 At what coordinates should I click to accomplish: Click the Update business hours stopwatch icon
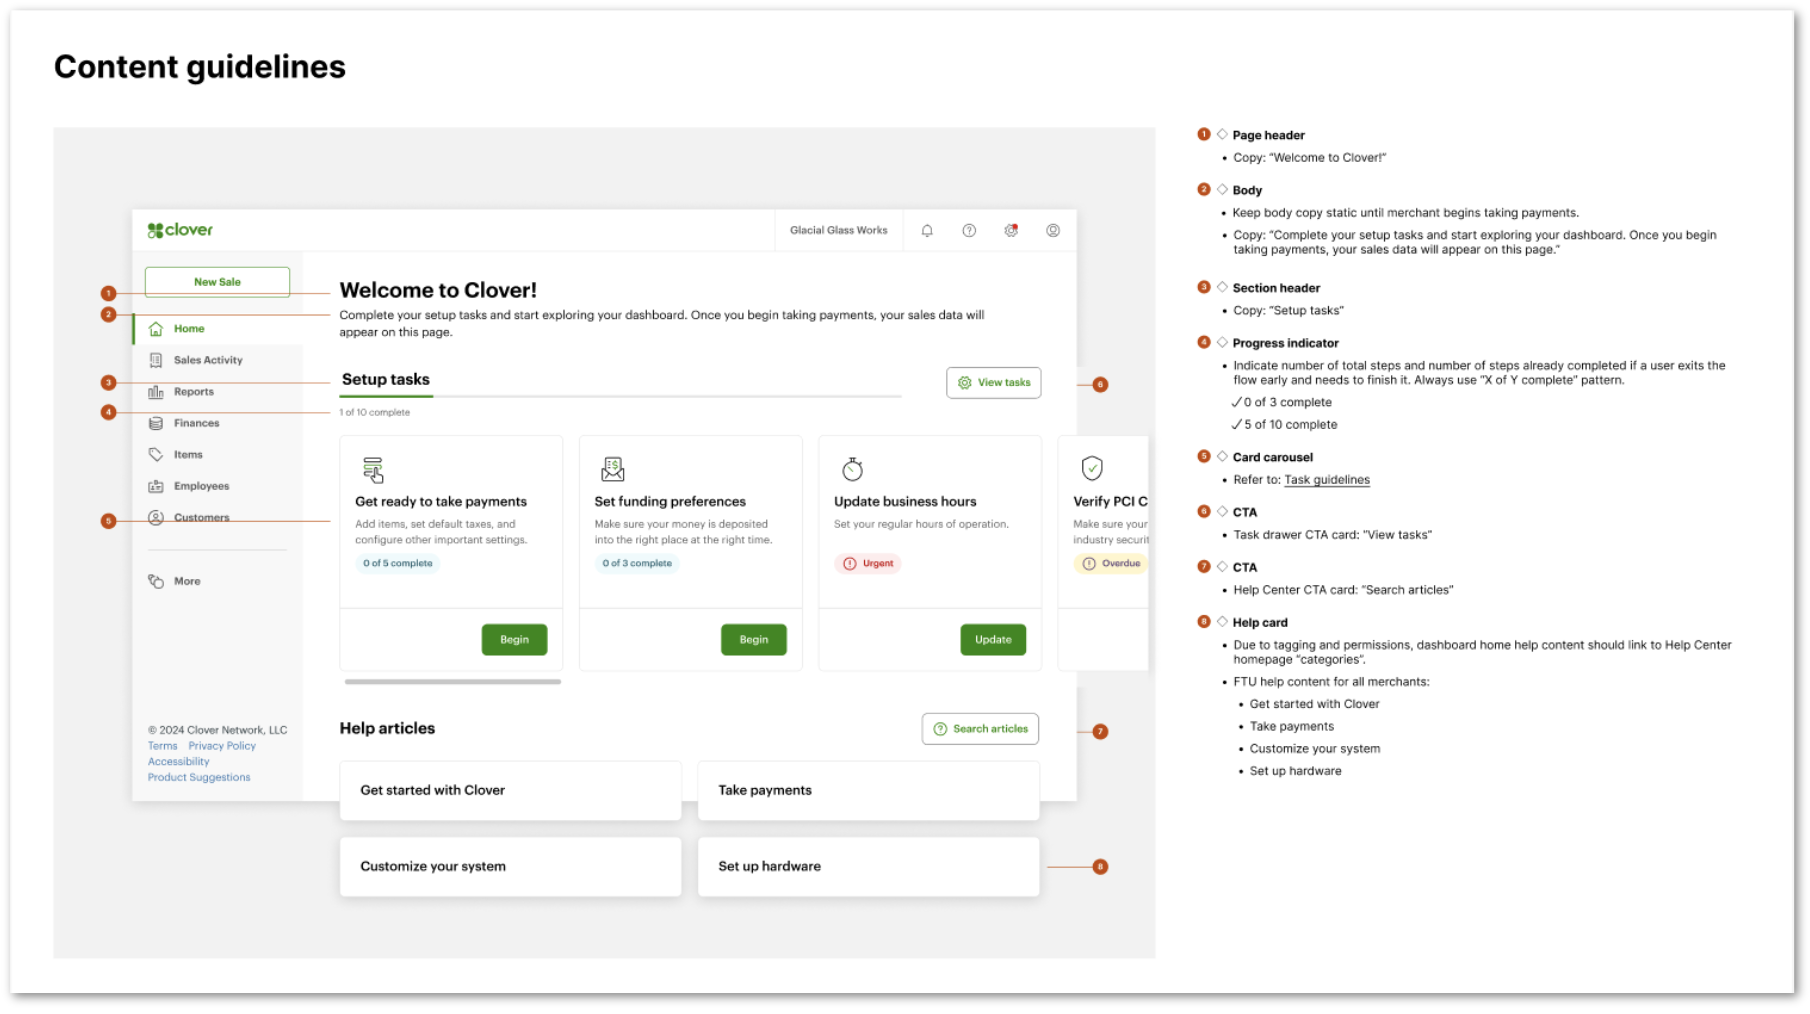(852, 469)
